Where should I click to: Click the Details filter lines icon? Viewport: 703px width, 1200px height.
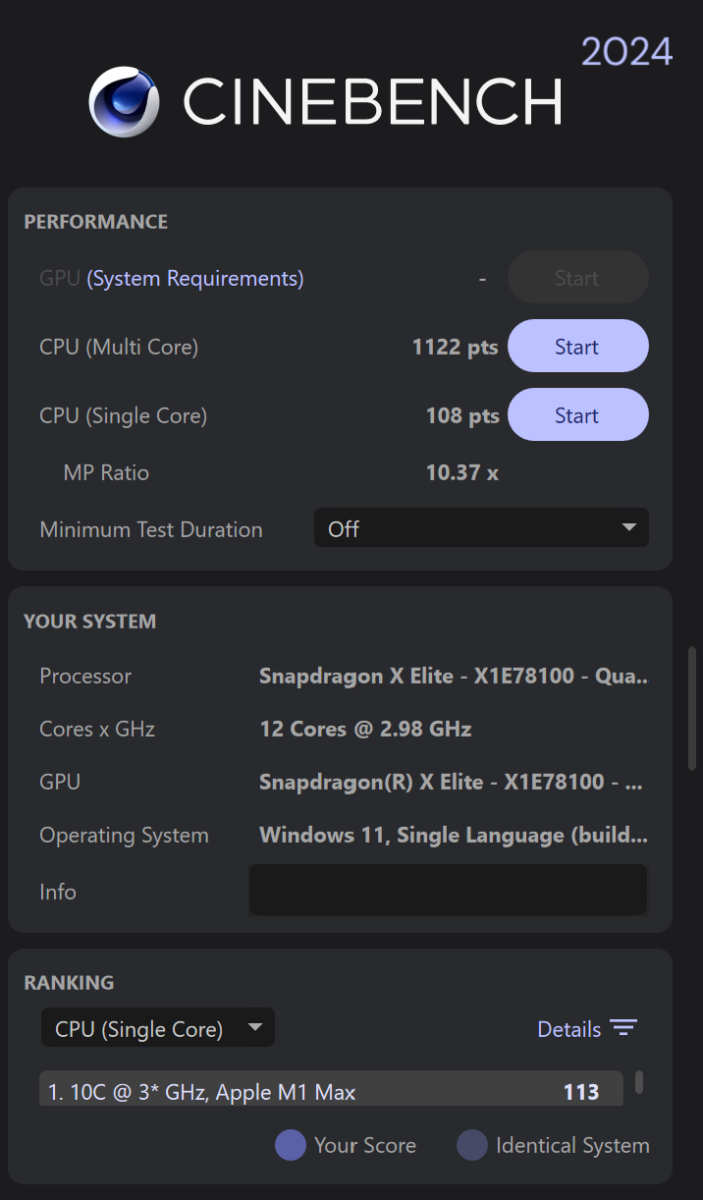click(624, 1029)
